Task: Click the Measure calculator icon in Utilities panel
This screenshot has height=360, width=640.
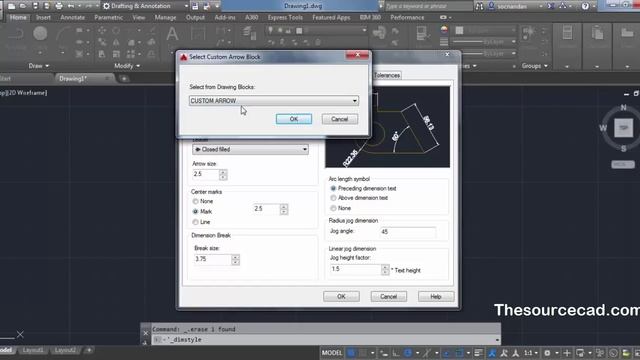Action: [x=567, y=32]
